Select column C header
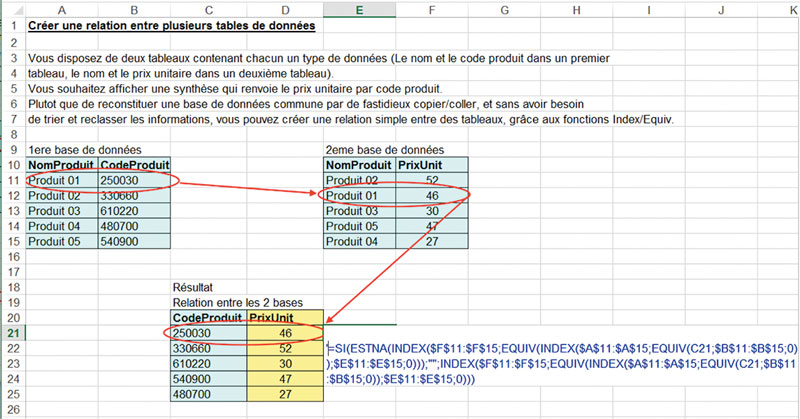The image size is (800, 419). (x=209, y=10)
